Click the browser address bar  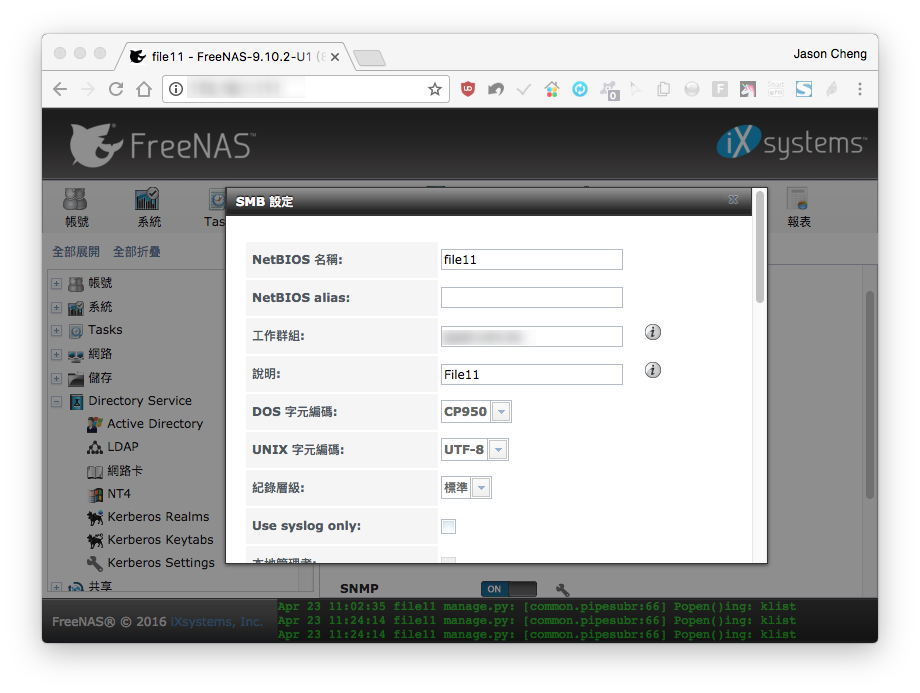click(305, 89)
